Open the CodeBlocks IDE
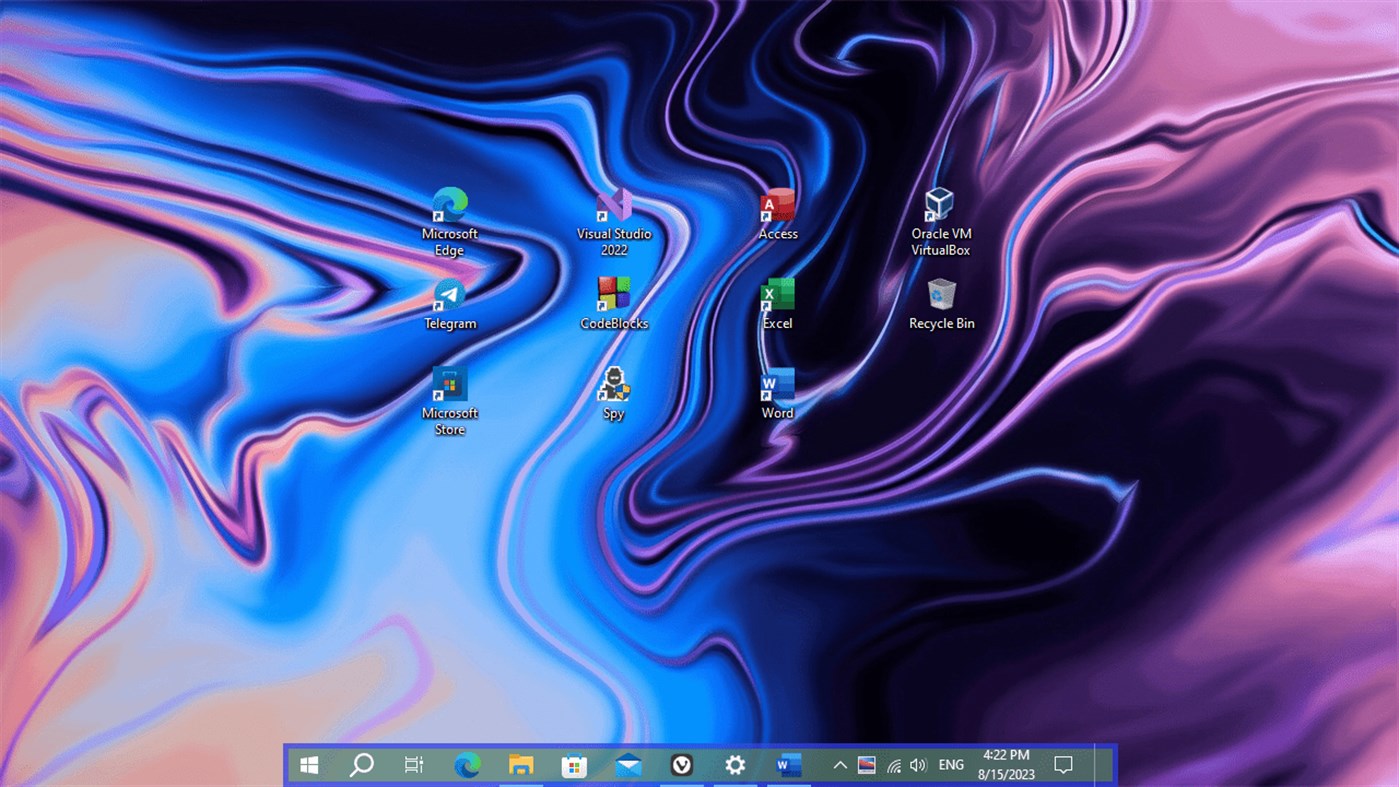 [613, 296]
